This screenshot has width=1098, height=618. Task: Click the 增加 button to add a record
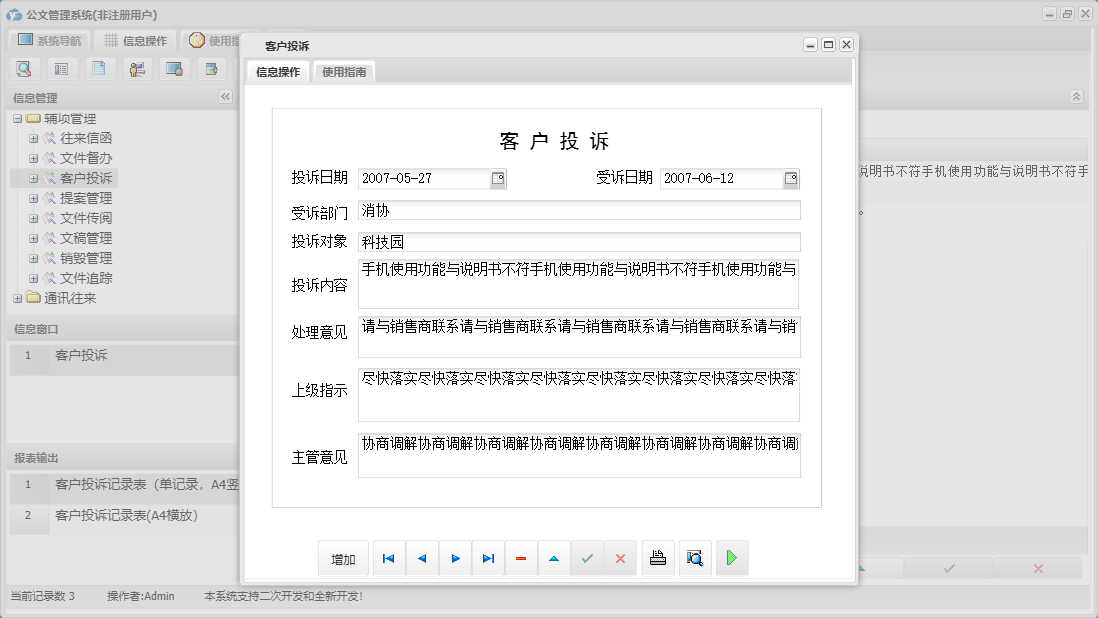click(x=343, y=558)
